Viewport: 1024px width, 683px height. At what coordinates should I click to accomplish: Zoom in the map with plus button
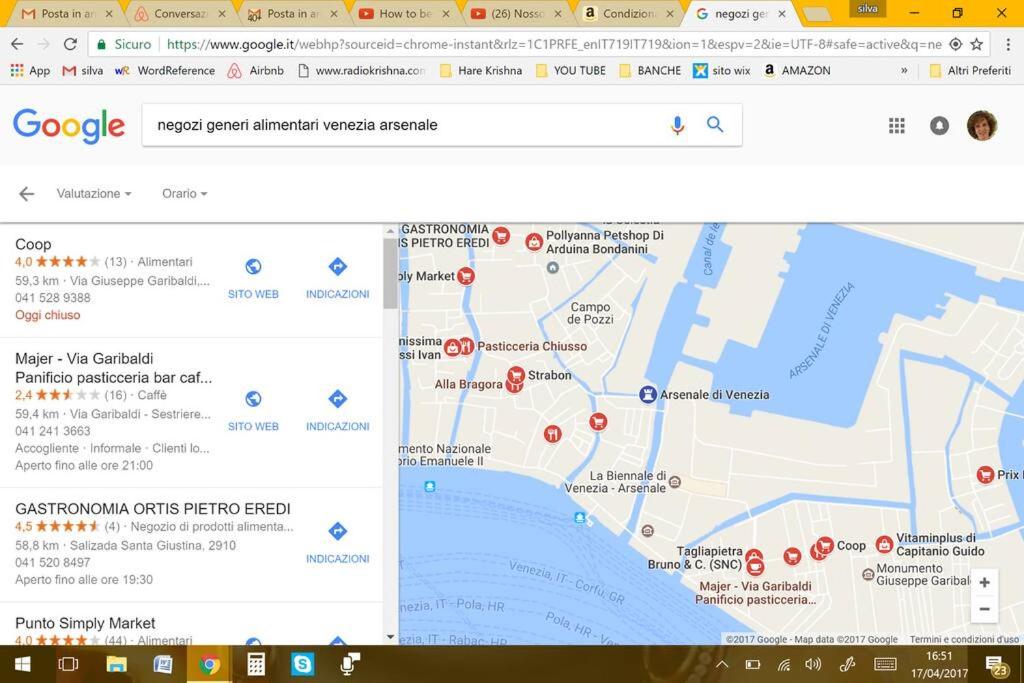(984, 582)
